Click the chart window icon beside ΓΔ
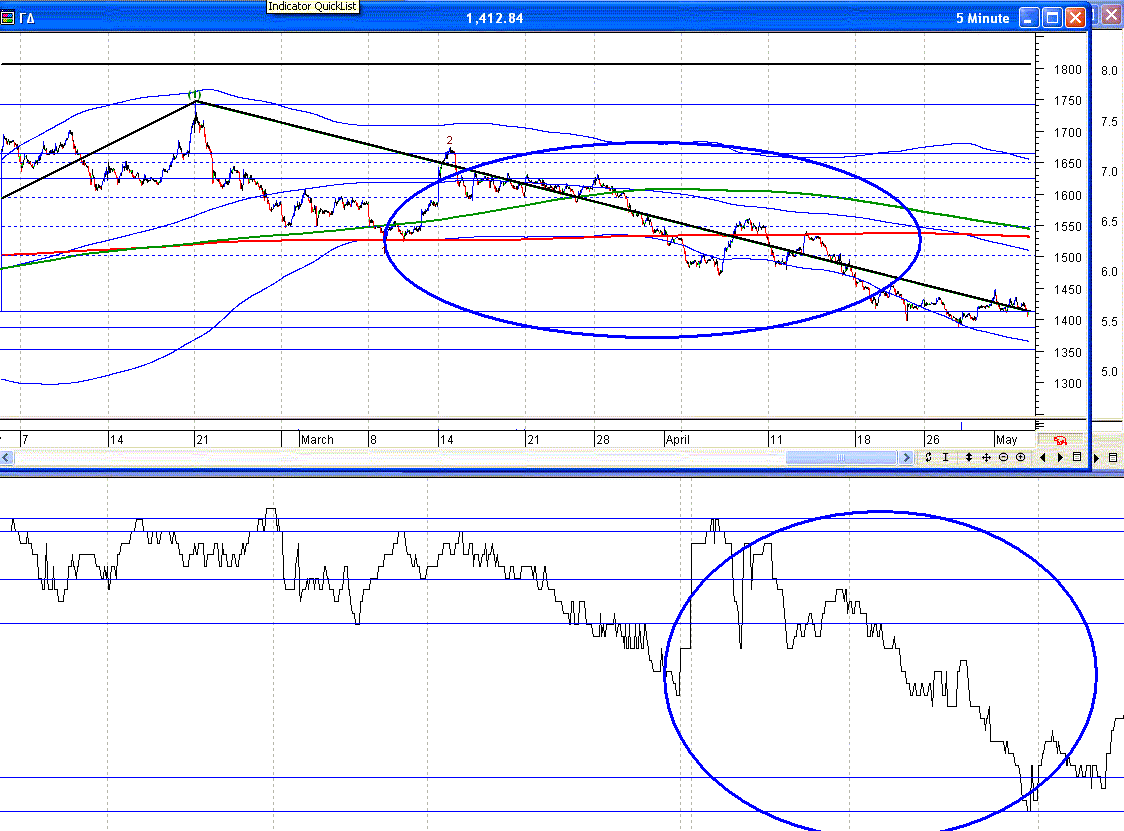Screen dimensions: 1124x831 pyautogui.click(x=8, y=18)
